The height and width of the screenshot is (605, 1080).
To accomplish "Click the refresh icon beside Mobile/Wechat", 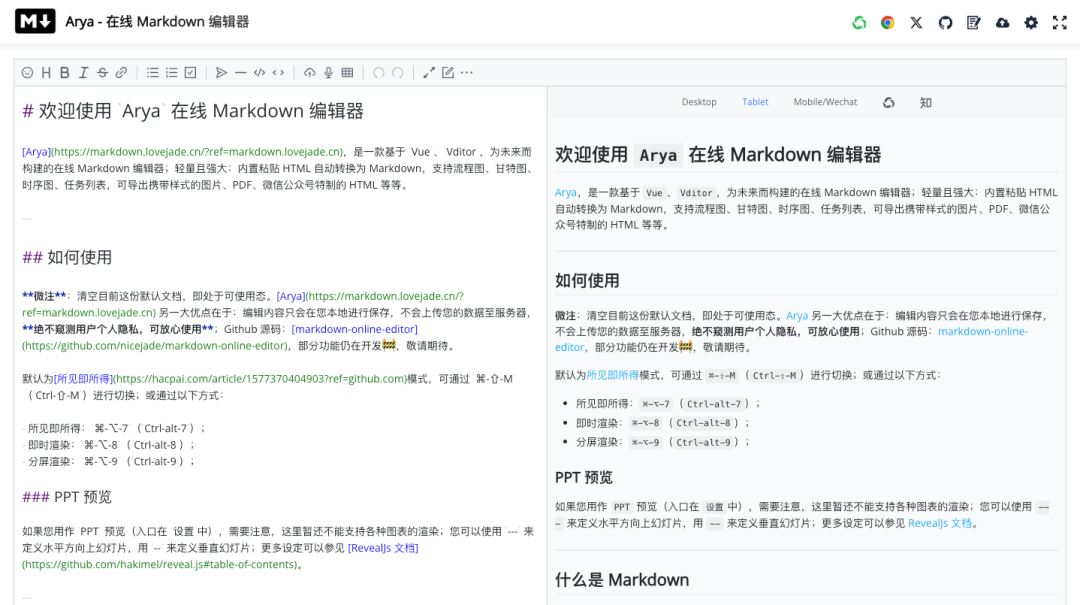I will coord(889,103).
